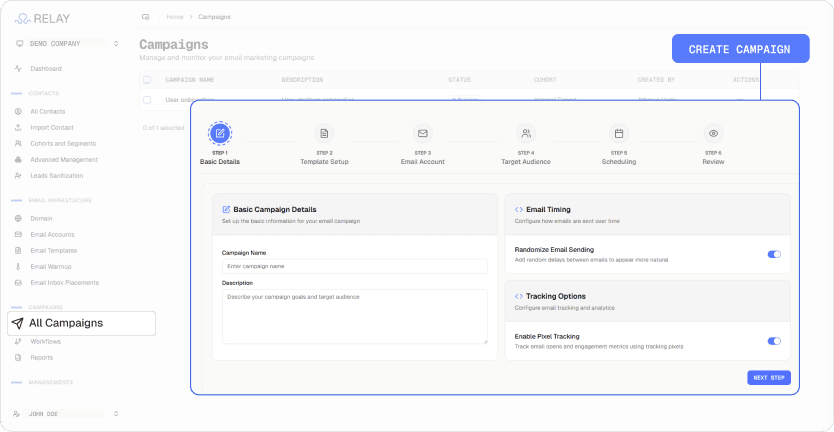Click the sidebar panel toggle icon near breadcrumb
The height and width of the screenshot is (432, 834).
pyautogui.click(x=145, y=17)
